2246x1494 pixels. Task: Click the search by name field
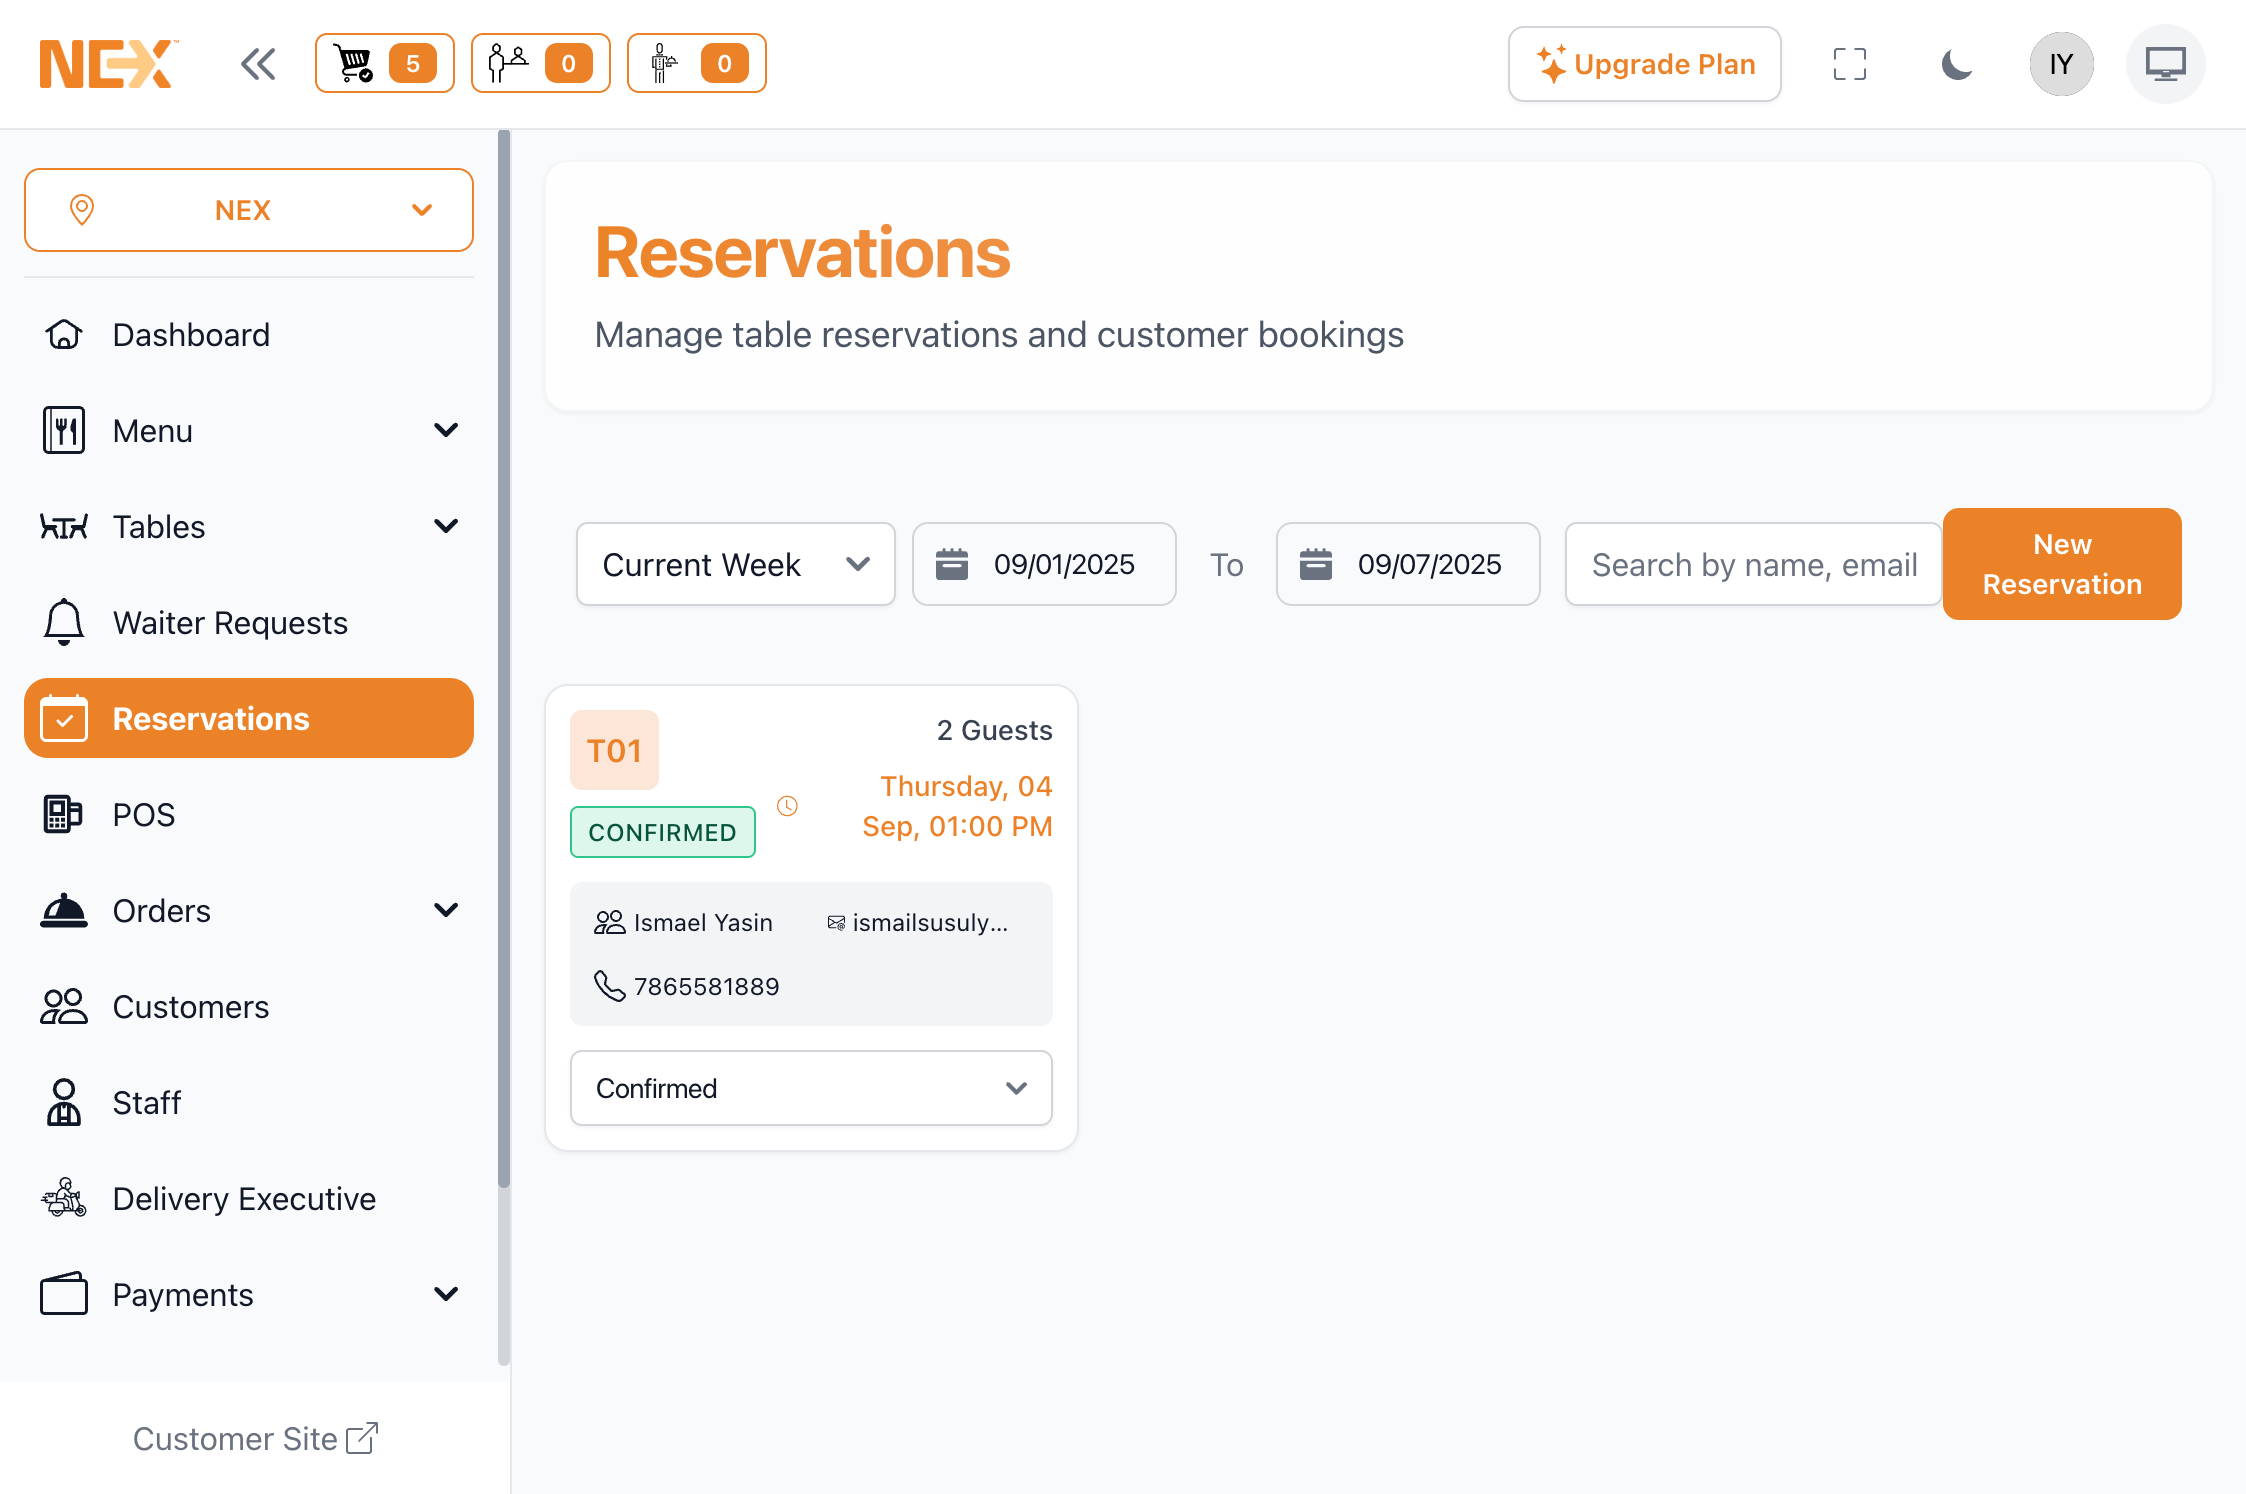coord(1753,564)
